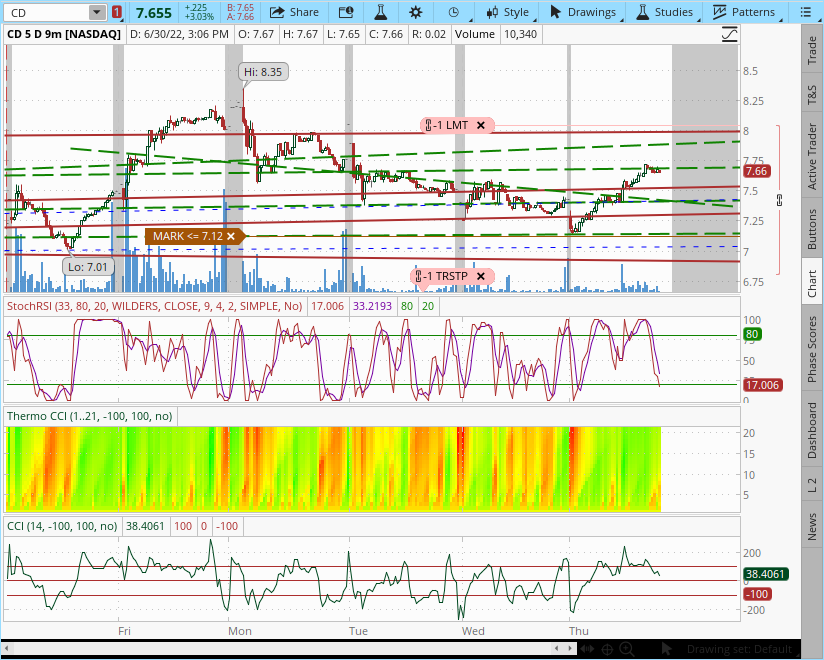Cancel the -1 TRSTP order

481,276
